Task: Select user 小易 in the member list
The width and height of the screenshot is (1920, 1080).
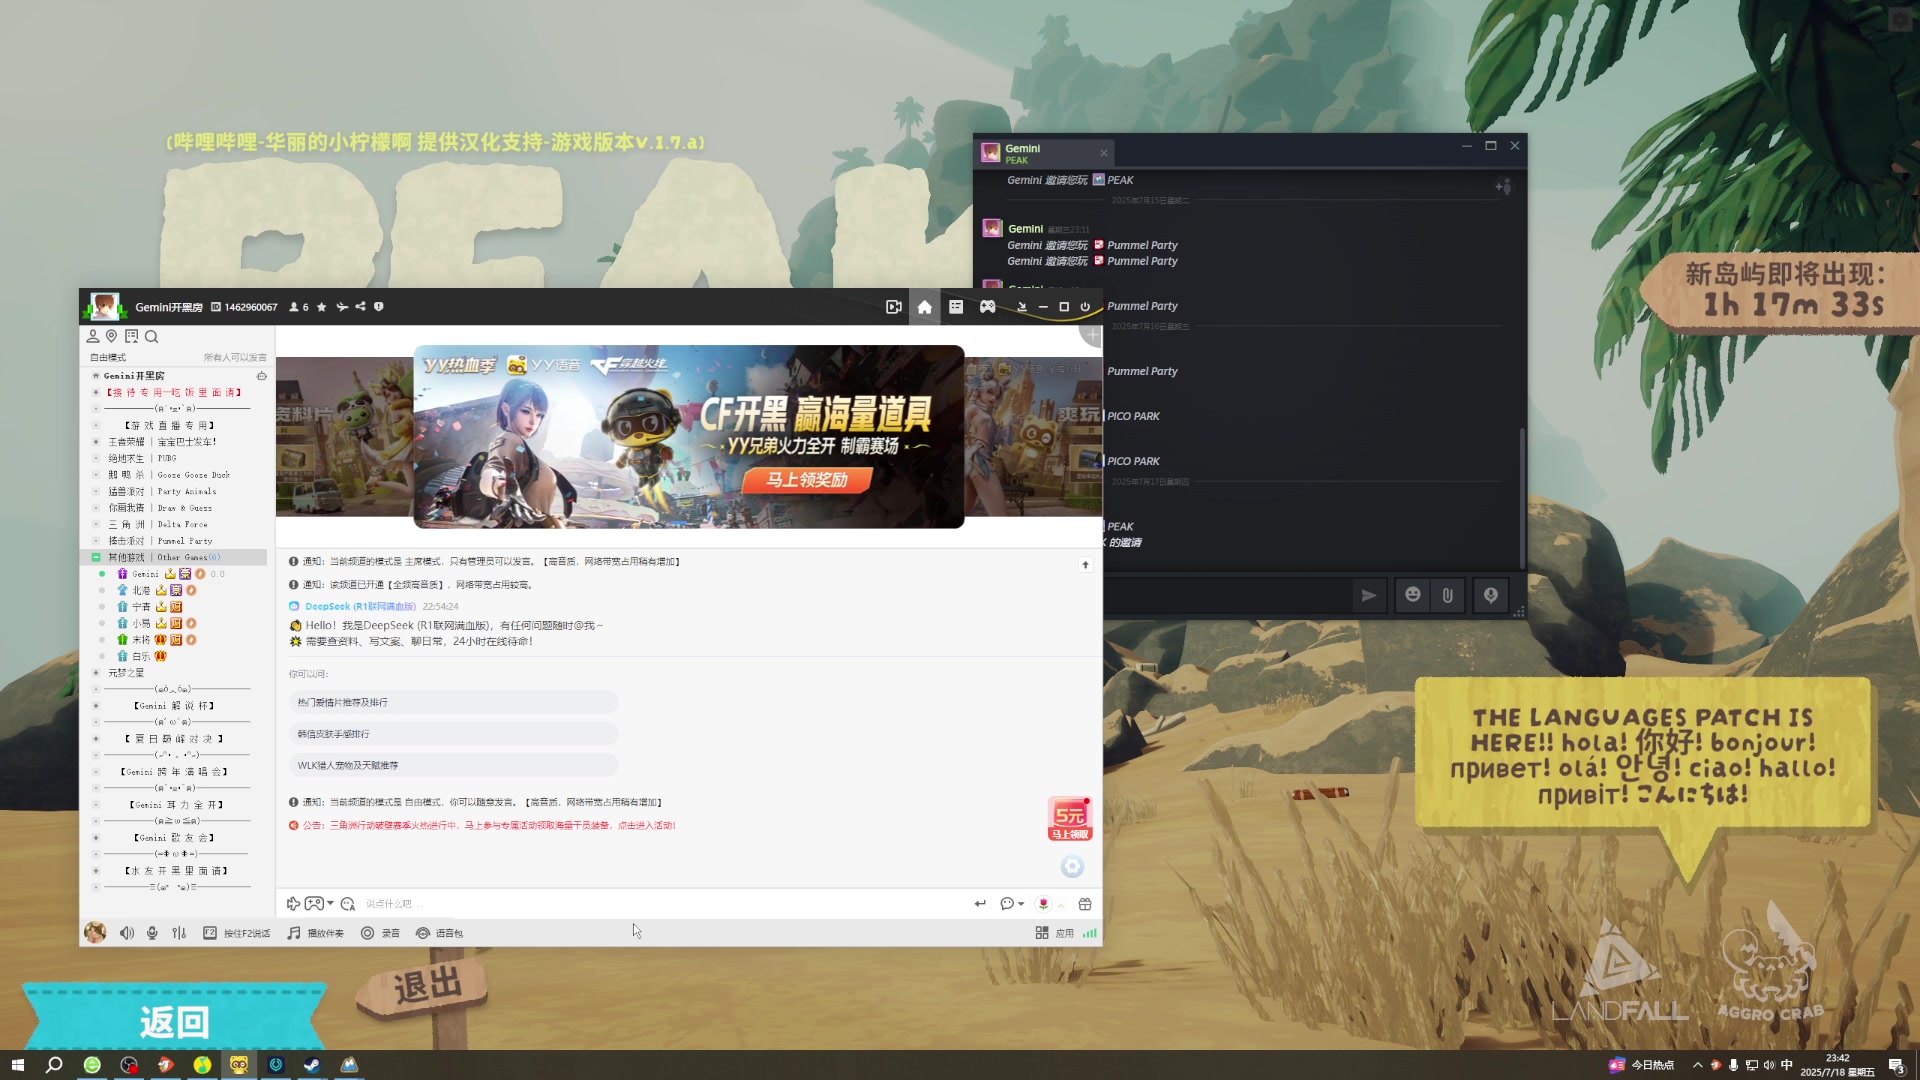Action: pyautogui.click(x=141, y=624)
